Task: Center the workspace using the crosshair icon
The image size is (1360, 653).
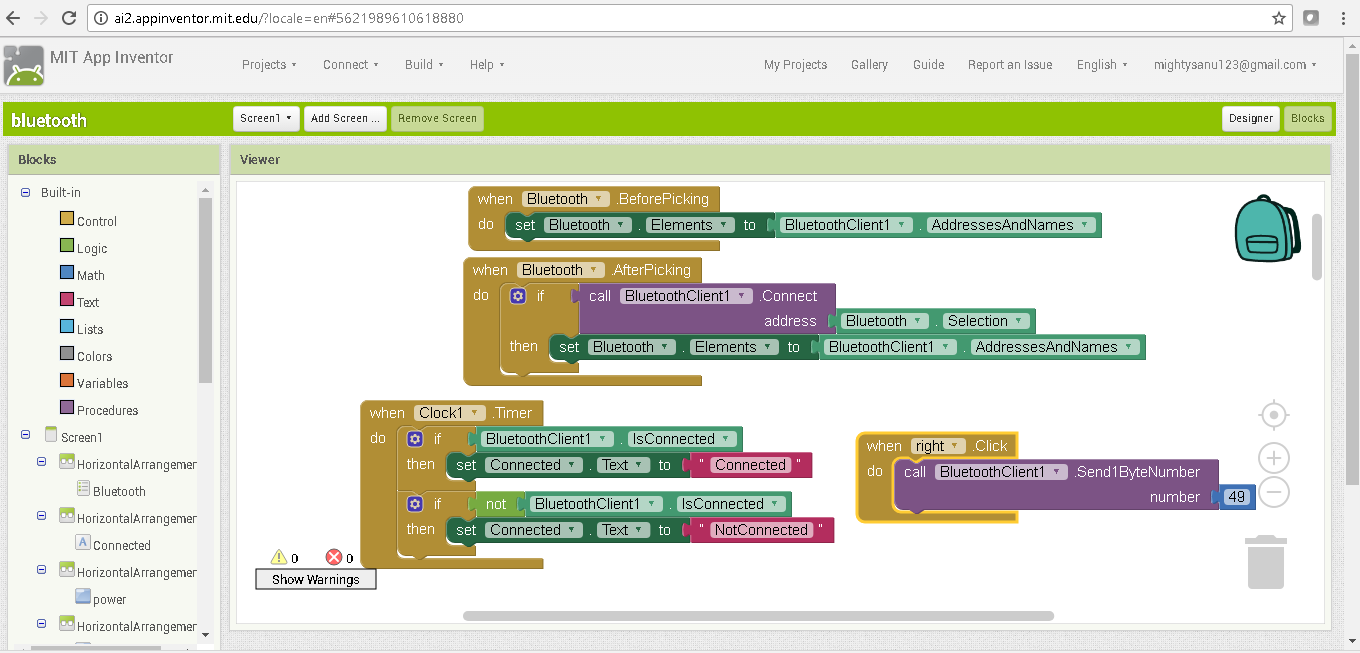Action: (x=1273, y=415)
